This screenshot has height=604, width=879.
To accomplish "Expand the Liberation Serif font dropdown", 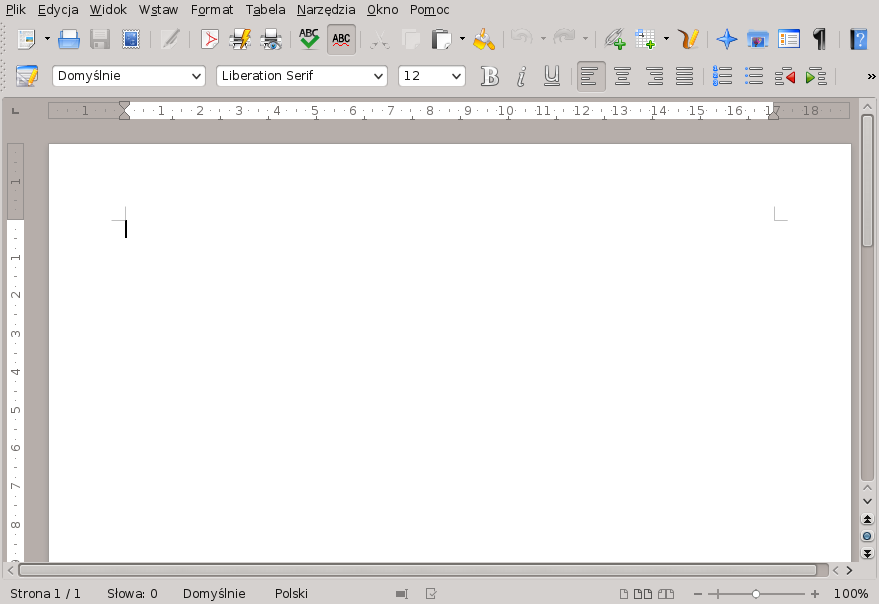I will (378, 76).
